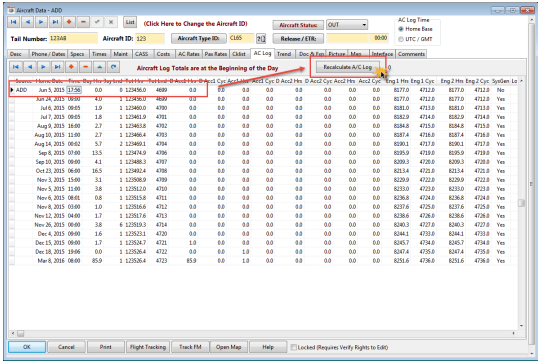Click the Track FM button
538x361 pixels.
pos(190,347)
